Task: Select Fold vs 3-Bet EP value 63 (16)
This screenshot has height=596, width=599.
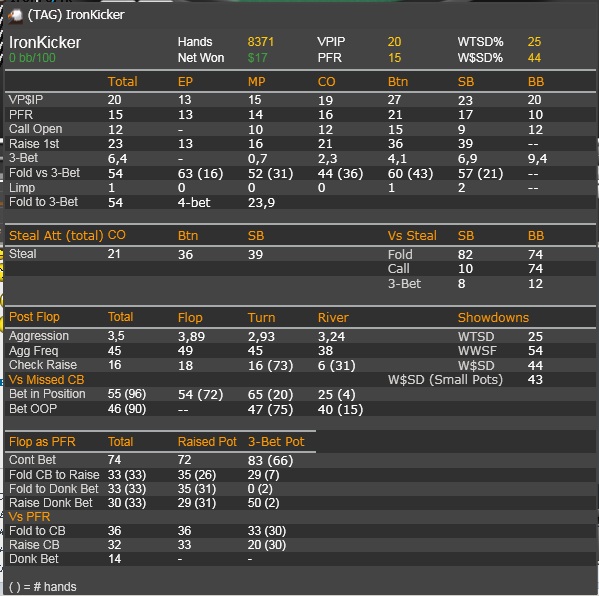Action: point(200,173)
